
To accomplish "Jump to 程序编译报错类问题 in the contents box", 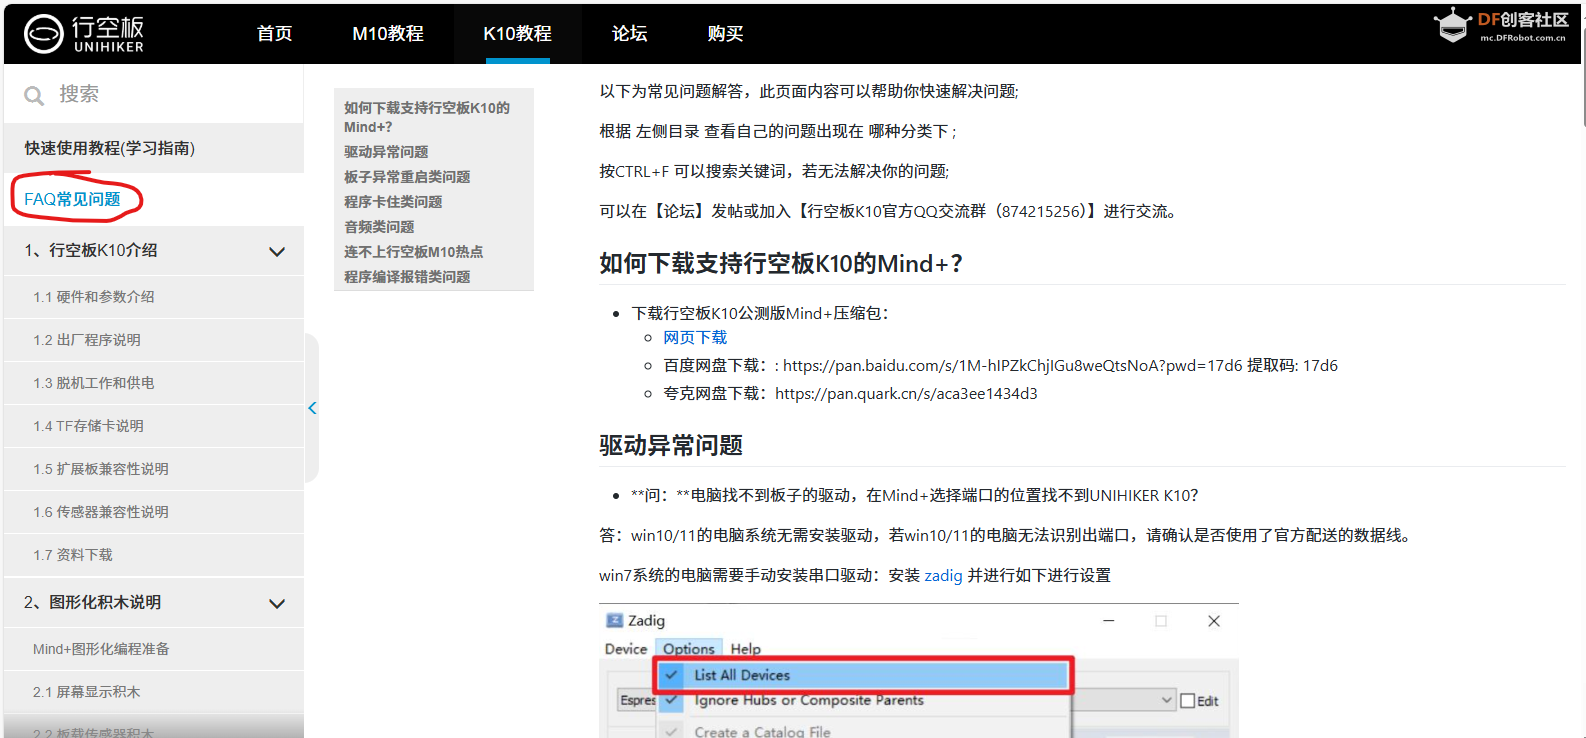I will [x=407, y=277].
